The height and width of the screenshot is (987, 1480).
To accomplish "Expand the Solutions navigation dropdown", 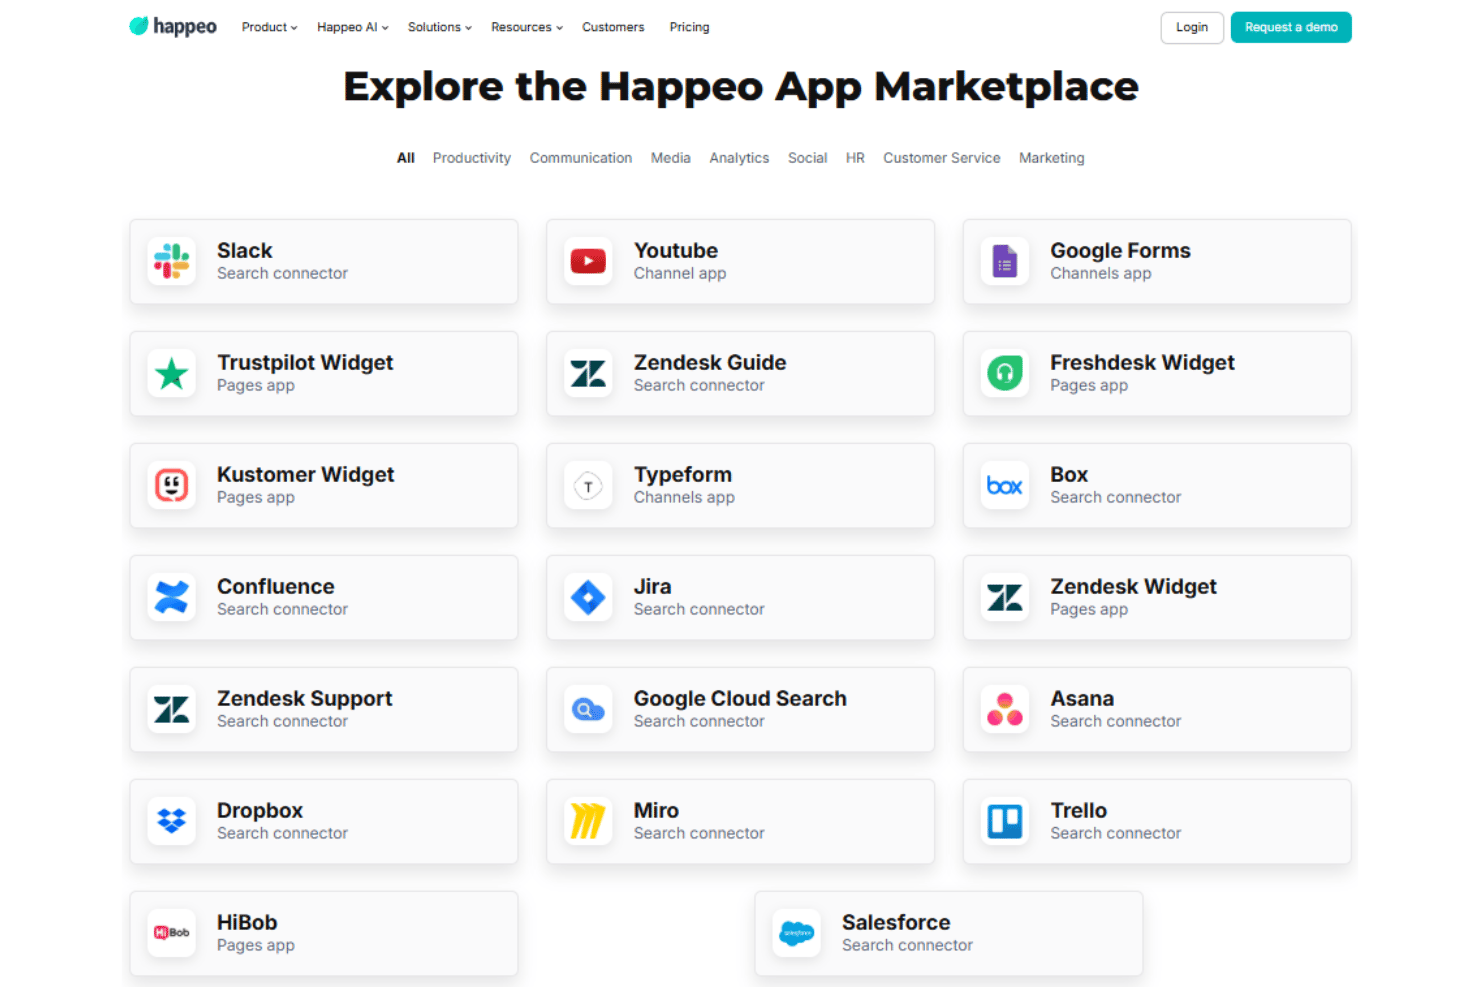I will (439, 27).
